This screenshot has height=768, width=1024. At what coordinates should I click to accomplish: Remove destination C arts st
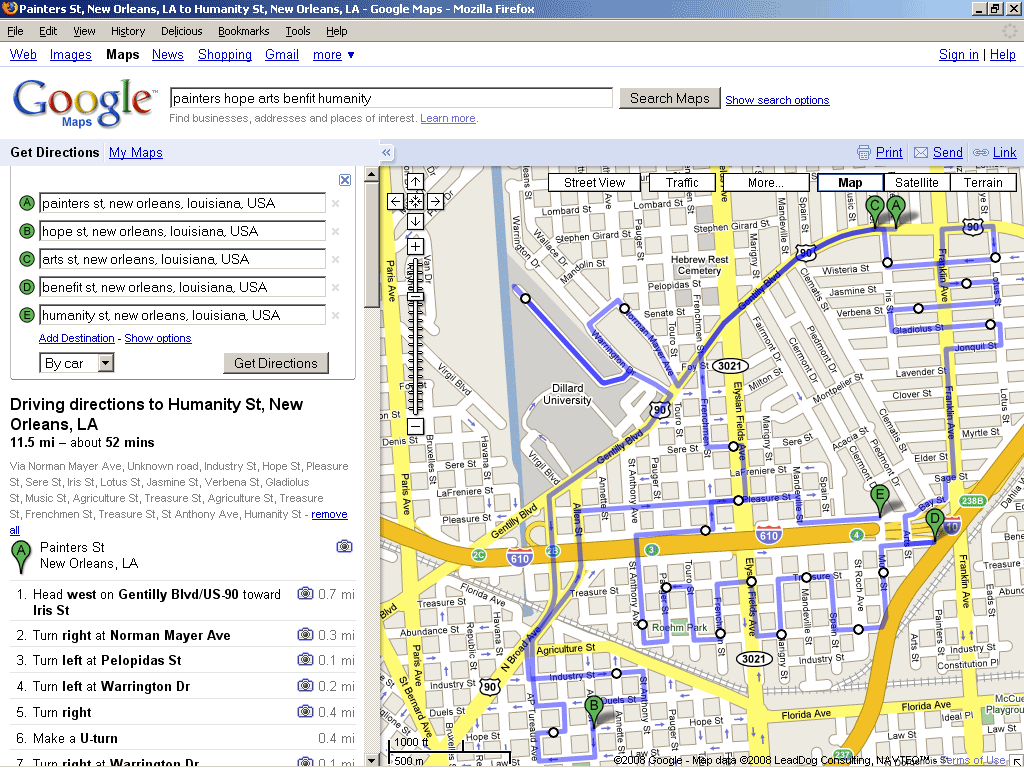[335, 260]
